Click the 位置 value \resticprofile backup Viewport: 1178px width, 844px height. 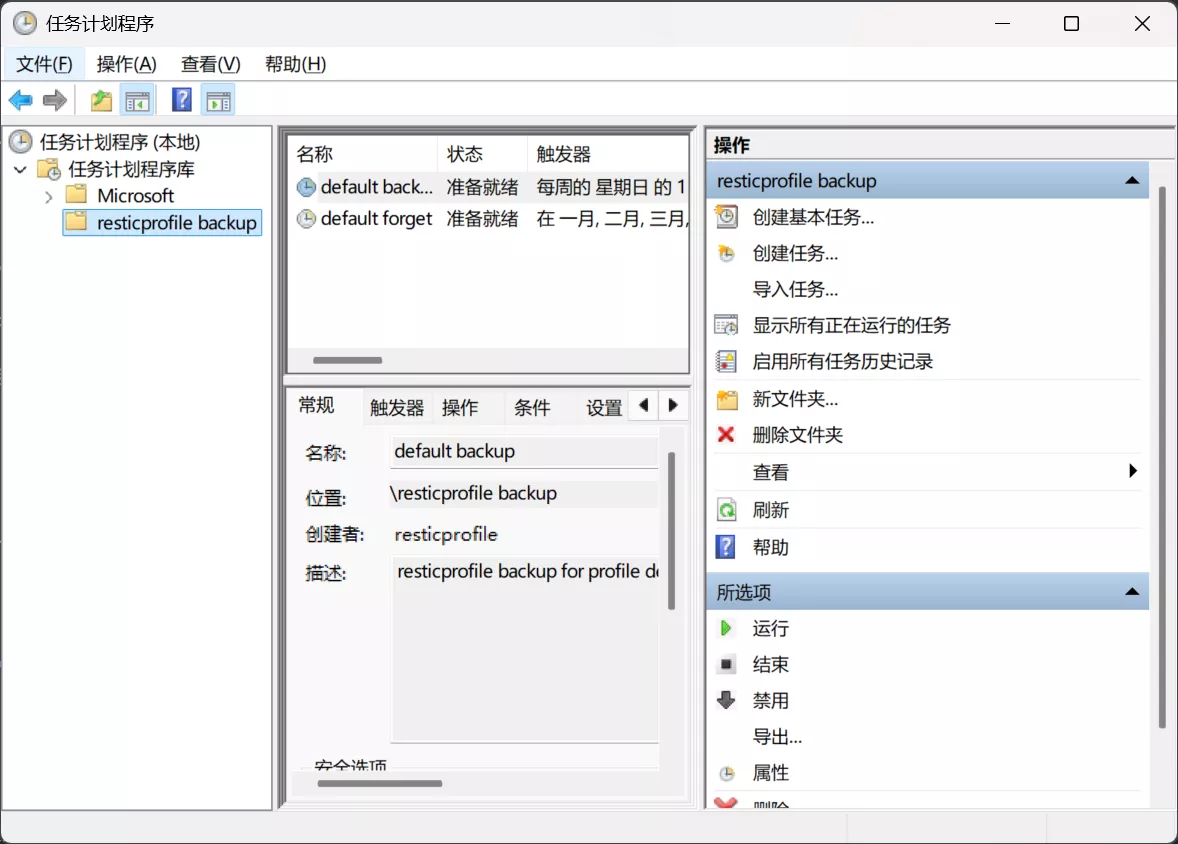pos(473,494)
